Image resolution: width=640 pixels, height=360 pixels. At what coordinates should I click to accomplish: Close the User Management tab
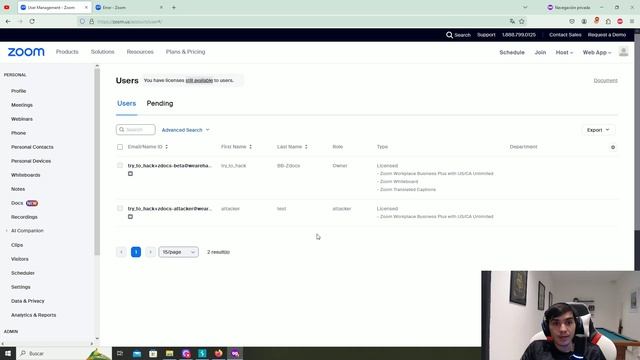[x=86, y=7]
